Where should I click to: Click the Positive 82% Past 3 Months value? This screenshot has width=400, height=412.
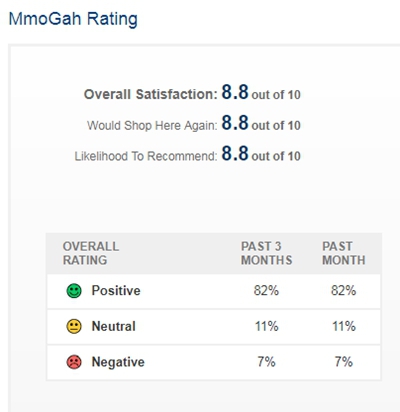coord(266,291)
